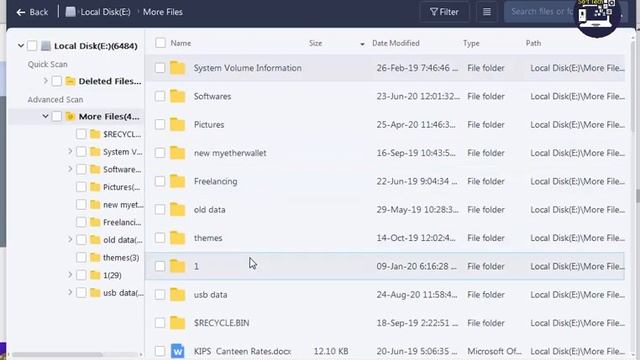The height and width of the screenshot is (360, 640).
Task: Select themes(3) folder in tree
Action: click(x=121, y=258)
